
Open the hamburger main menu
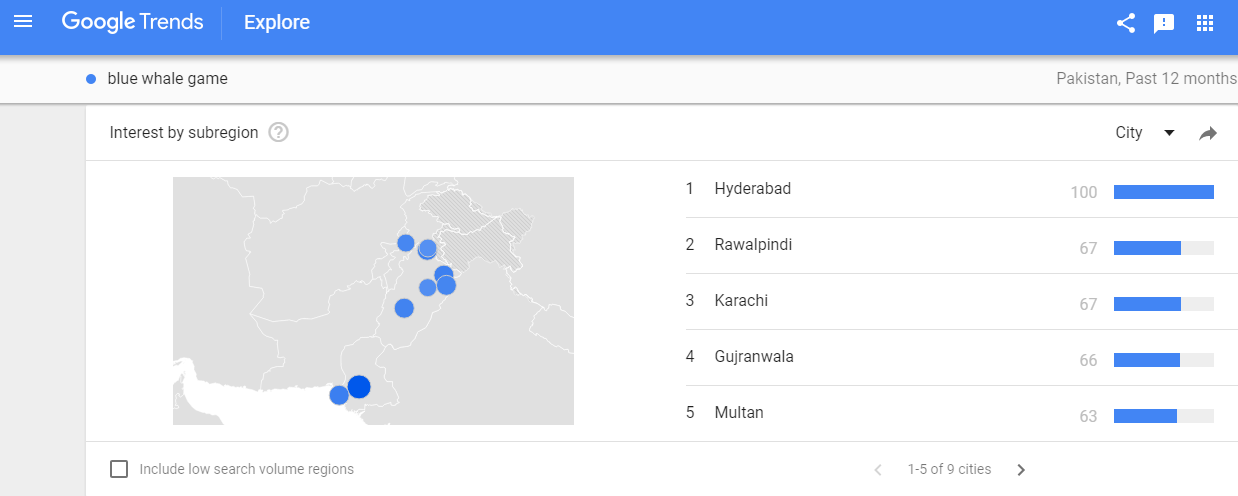(22, 21)
